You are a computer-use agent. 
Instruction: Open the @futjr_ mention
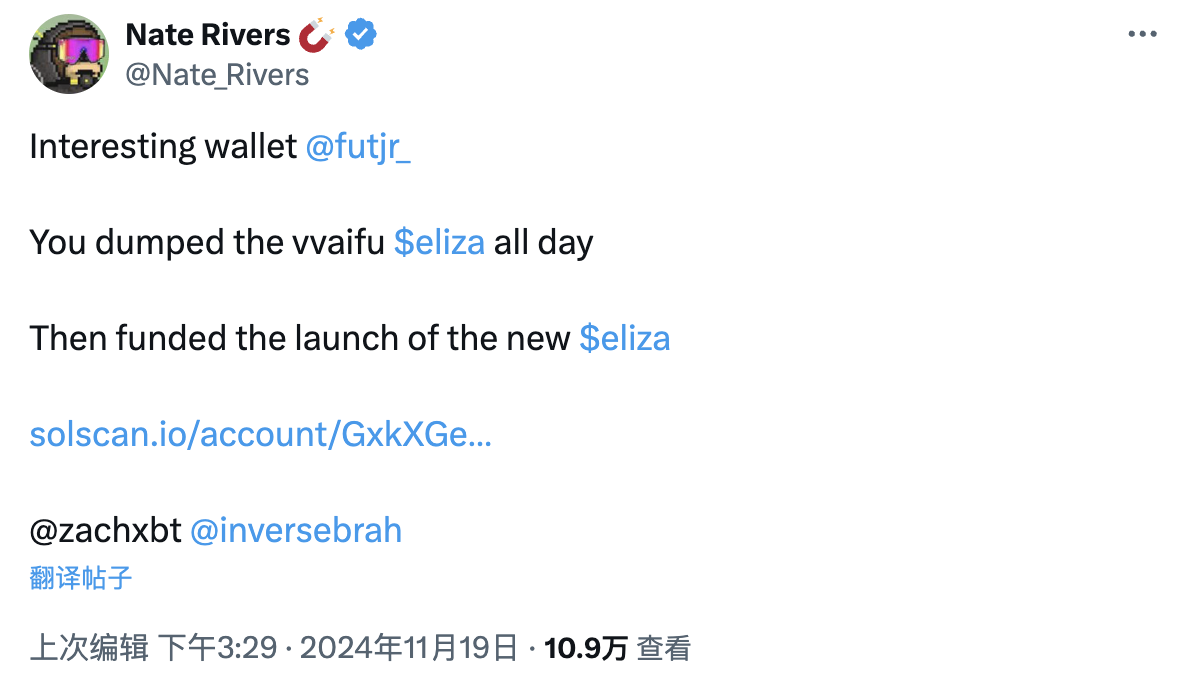click(358, 147)
